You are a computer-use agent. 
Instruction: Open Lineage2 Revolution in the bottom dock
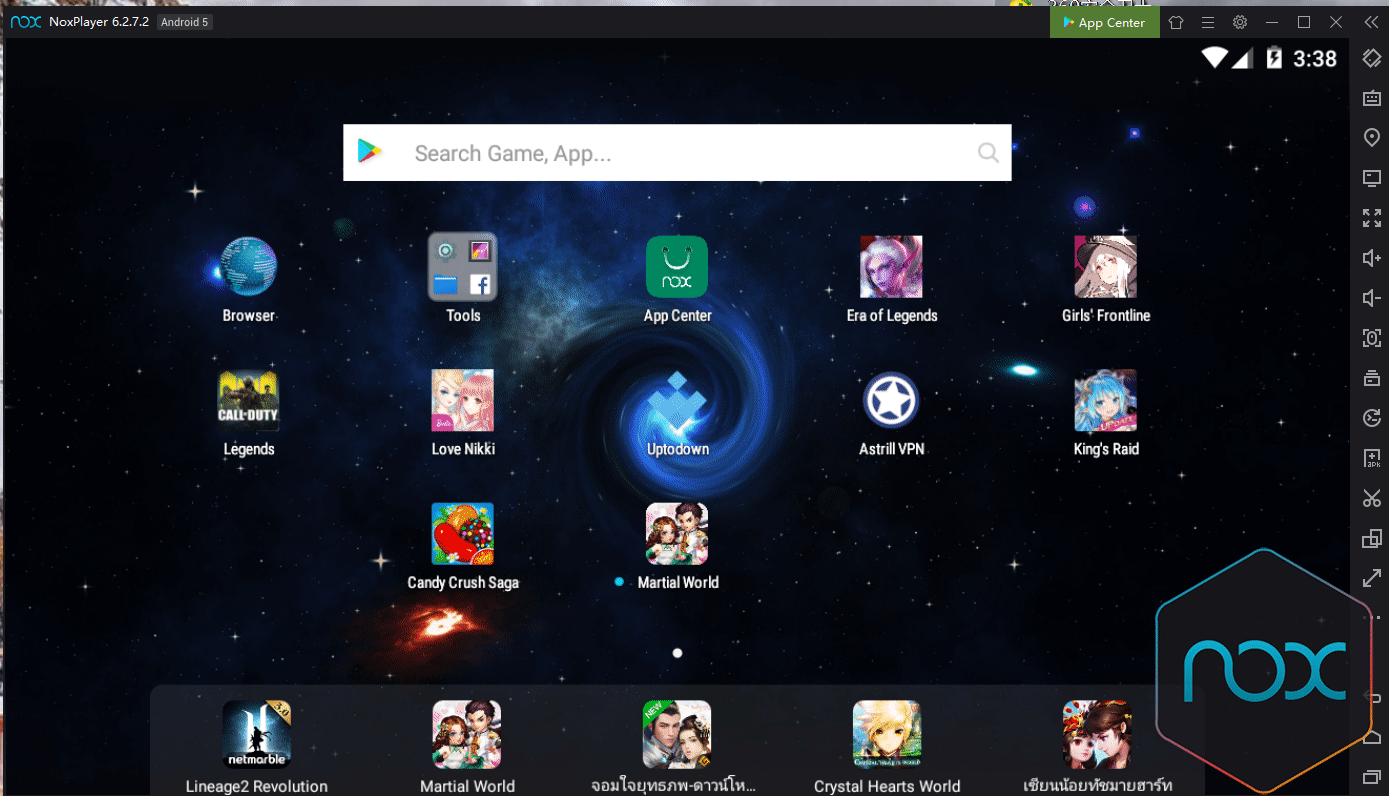click(256, 734)
